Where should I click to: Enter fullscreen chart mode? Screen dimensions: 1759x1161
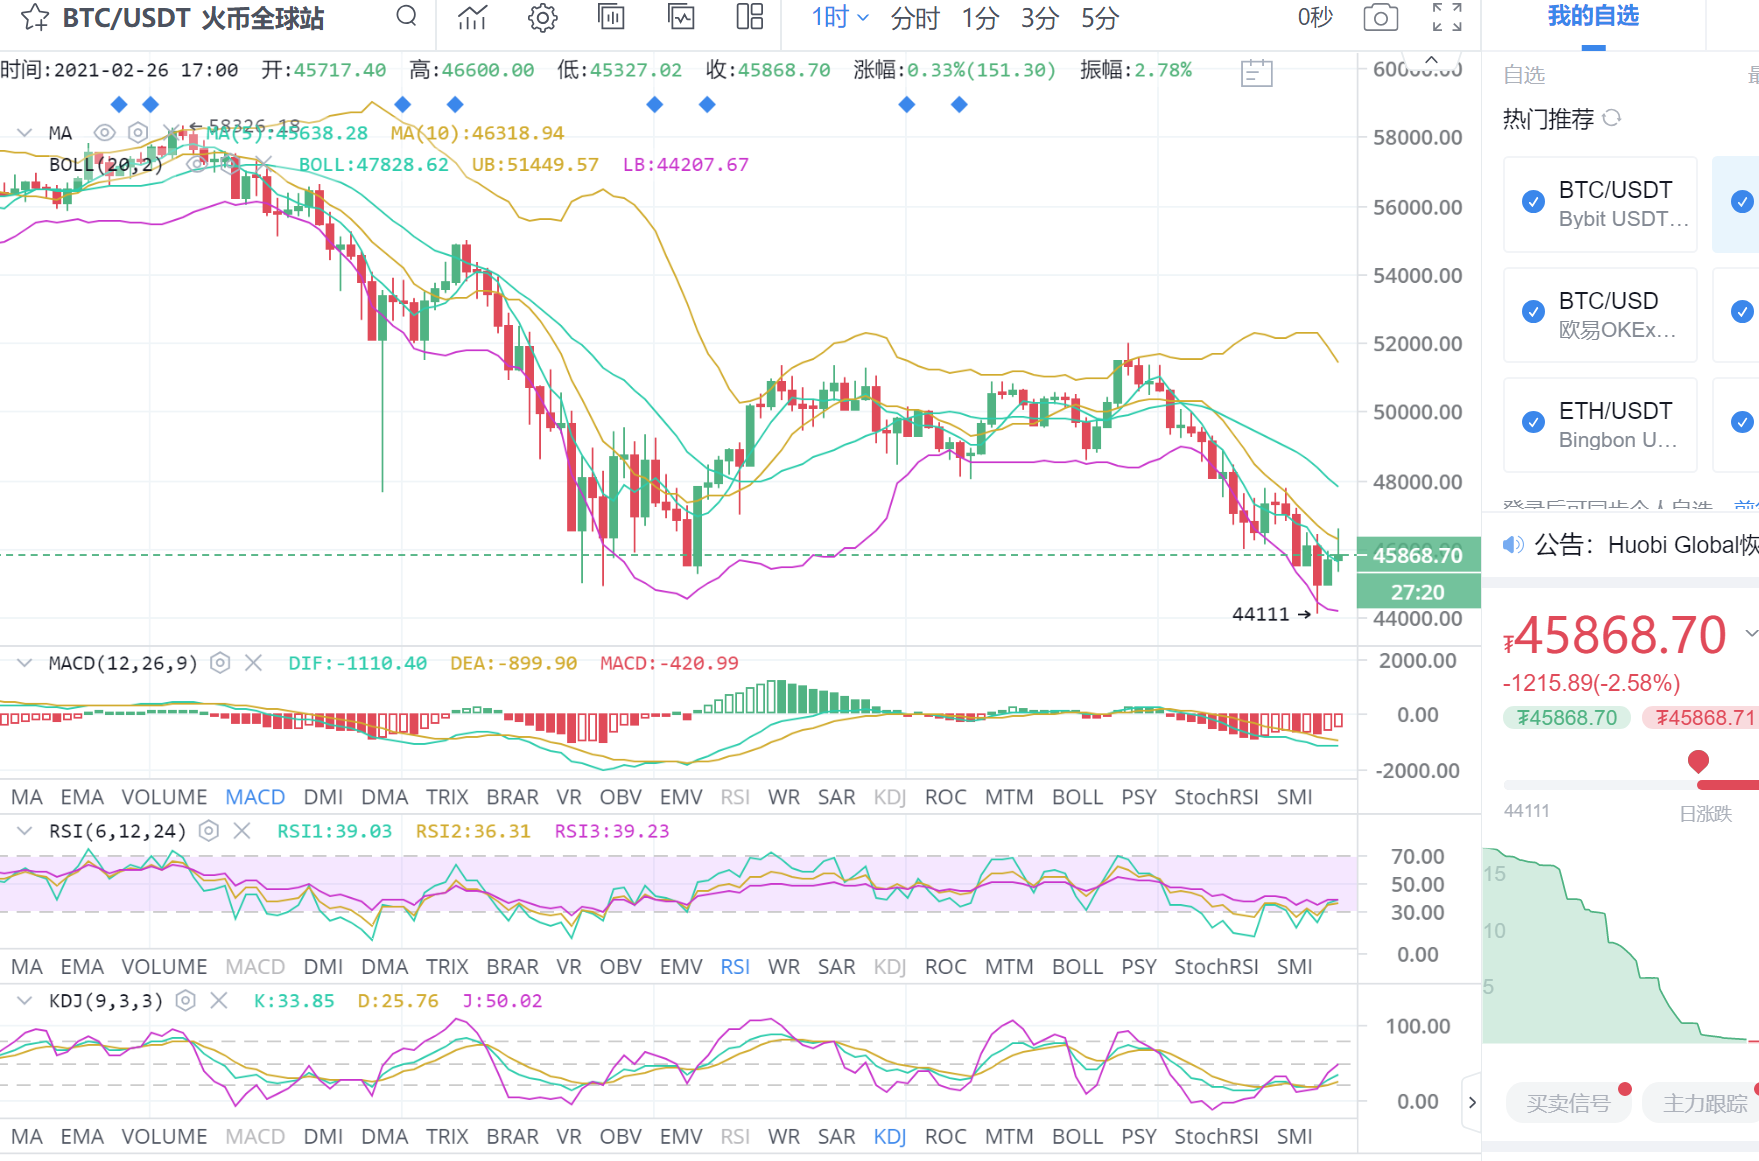pyautogui.click(x=1446, y=17)
